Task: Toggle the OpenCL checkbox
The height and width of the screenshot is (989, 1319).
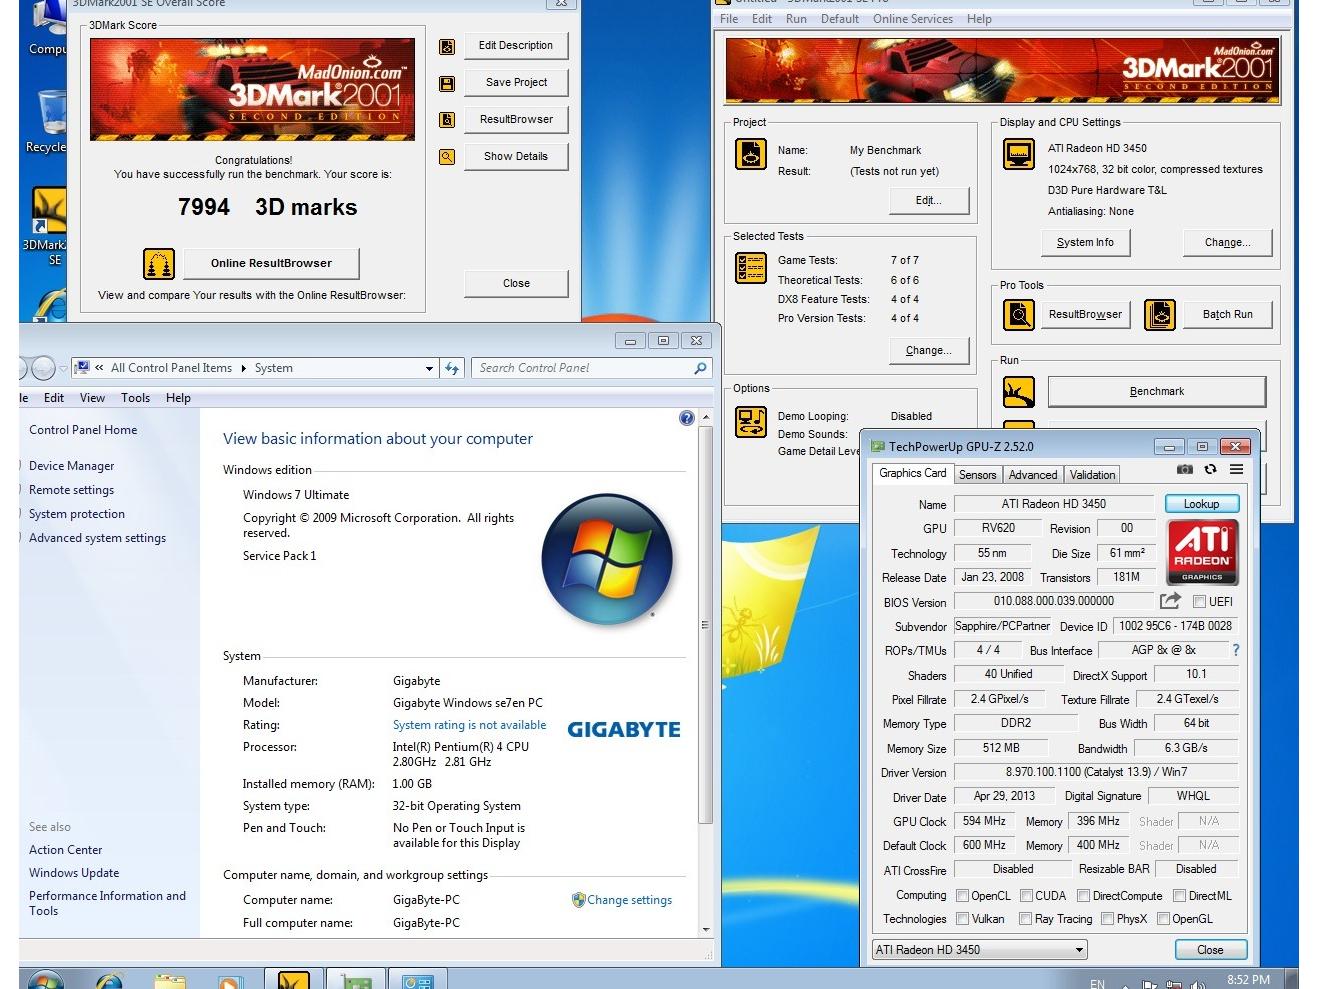Action: tap(962, 896)
